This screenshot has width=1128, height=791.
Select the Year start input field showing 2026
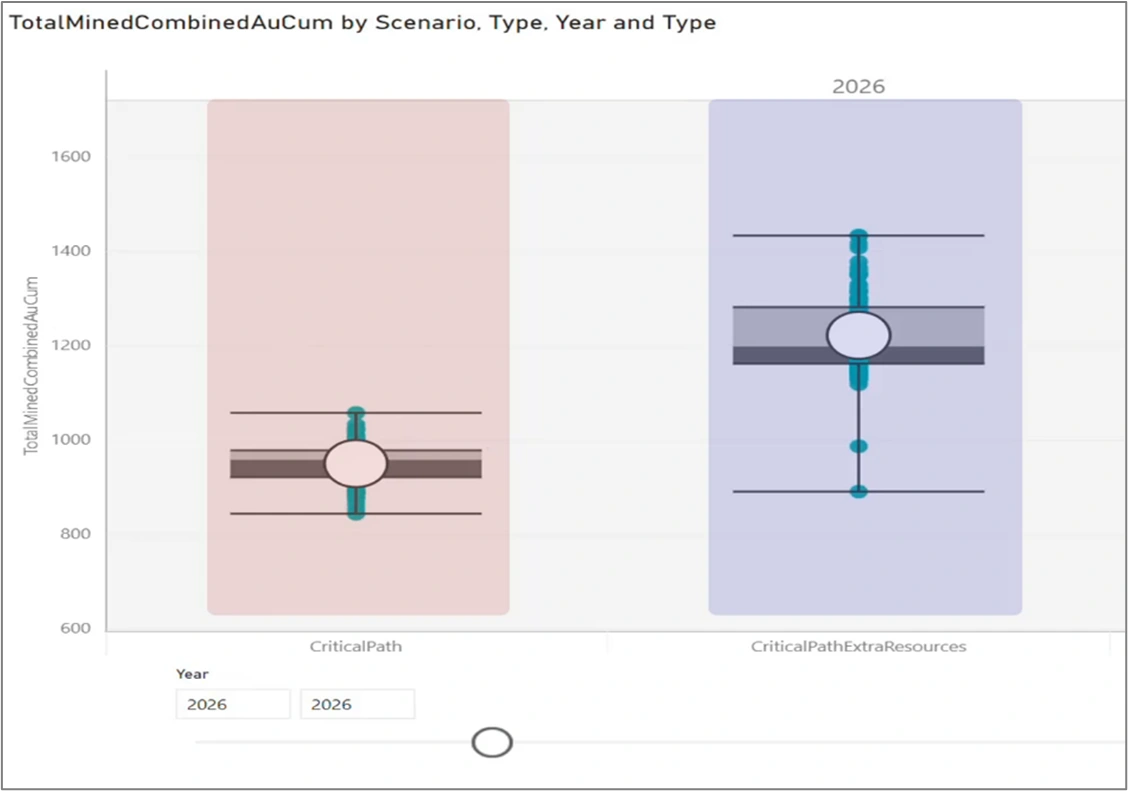(x=233, y=704)
